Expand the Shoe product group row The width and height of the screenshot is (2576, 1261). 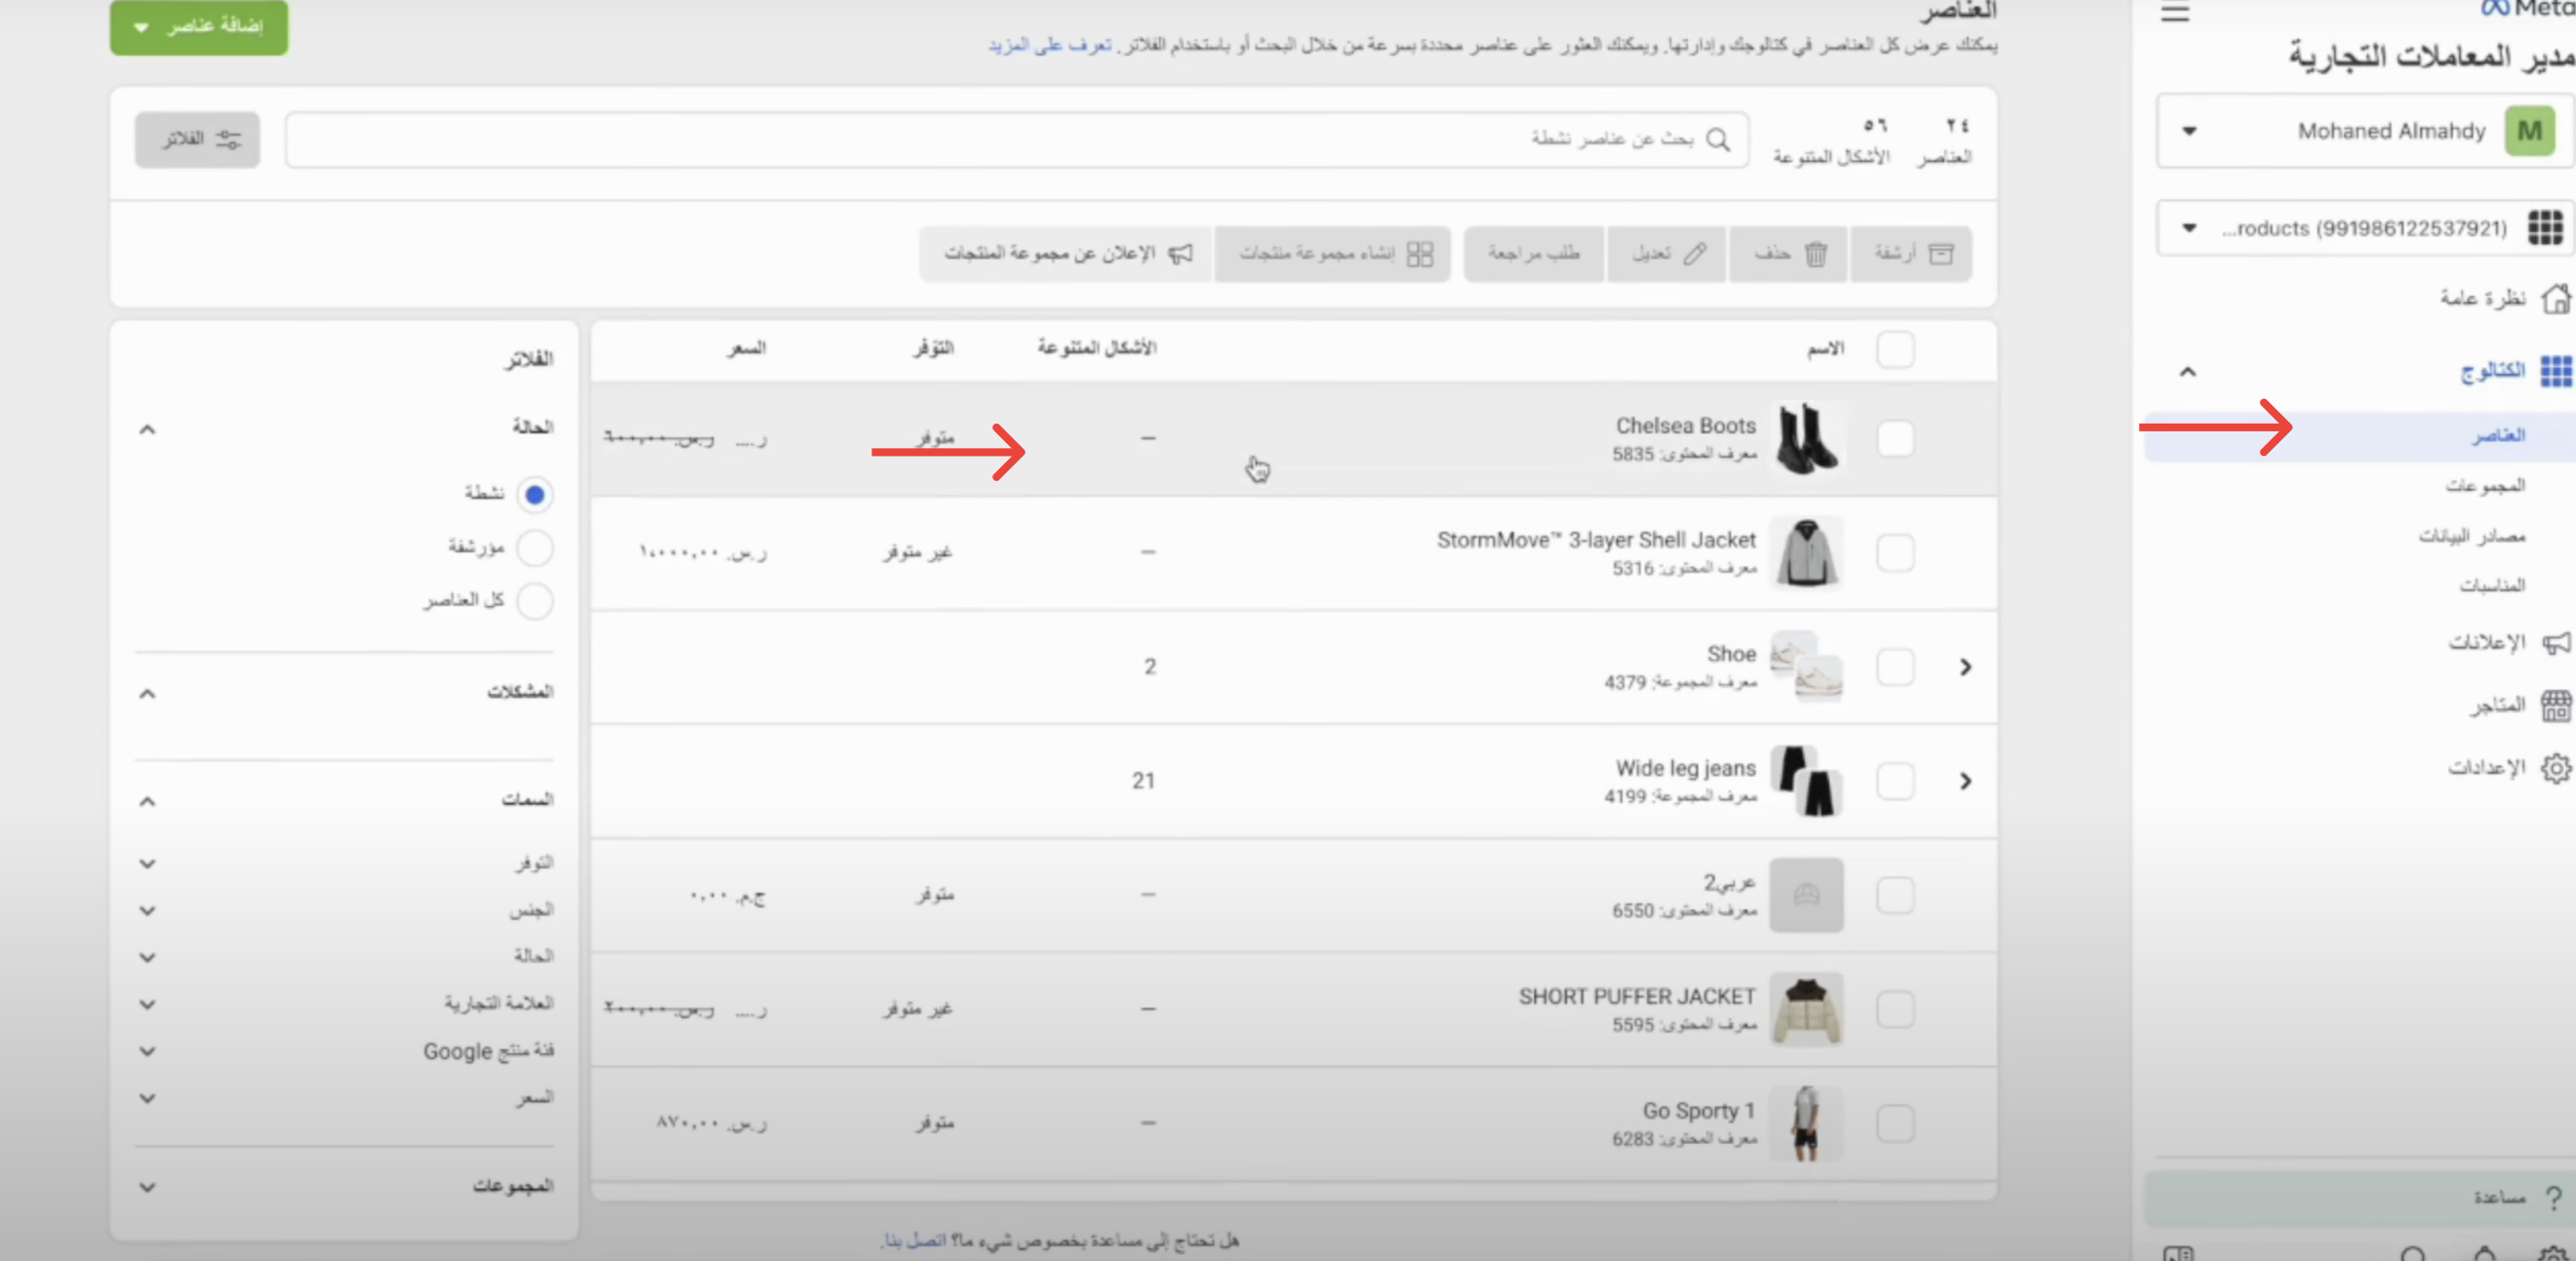(x=1965, y=667)
